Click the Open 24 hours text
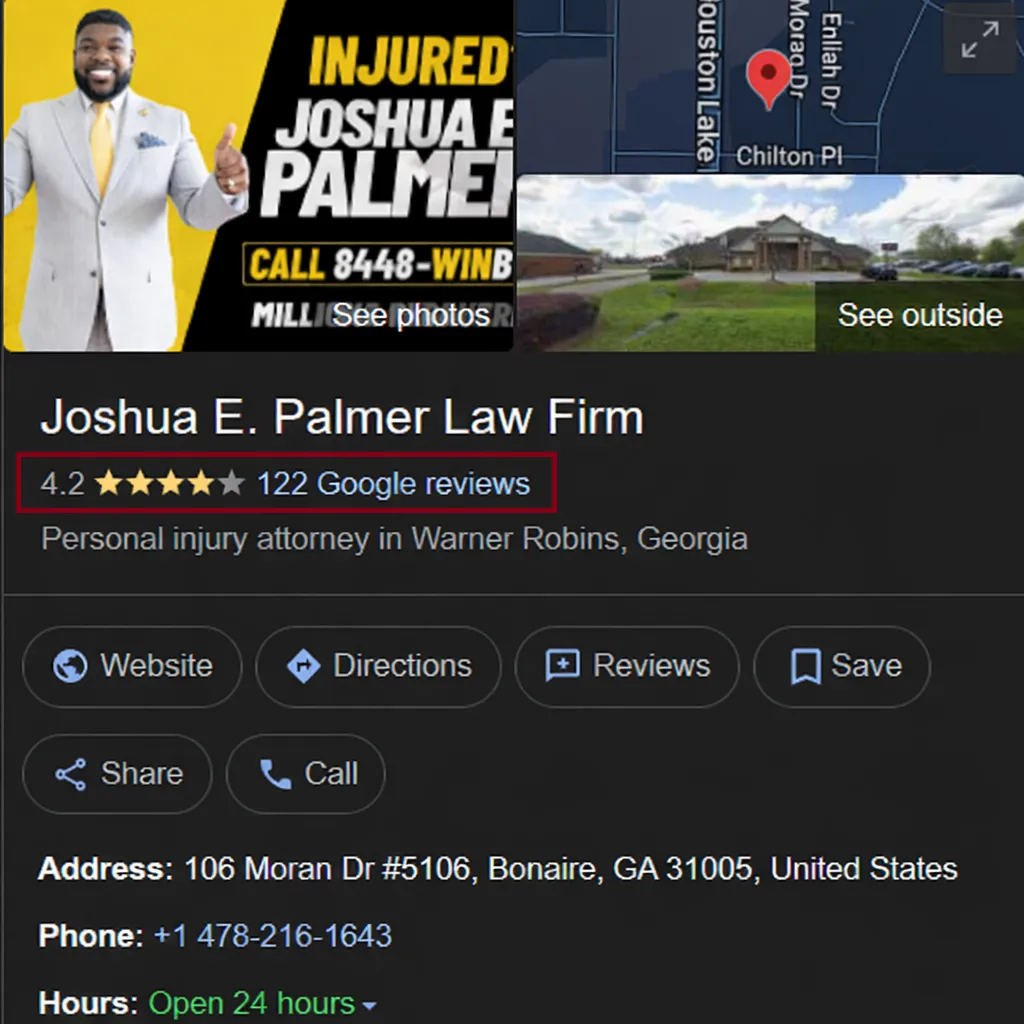Viewport: 1024px width, 1024px height. pyautogui.click(x=251, y=1004)
